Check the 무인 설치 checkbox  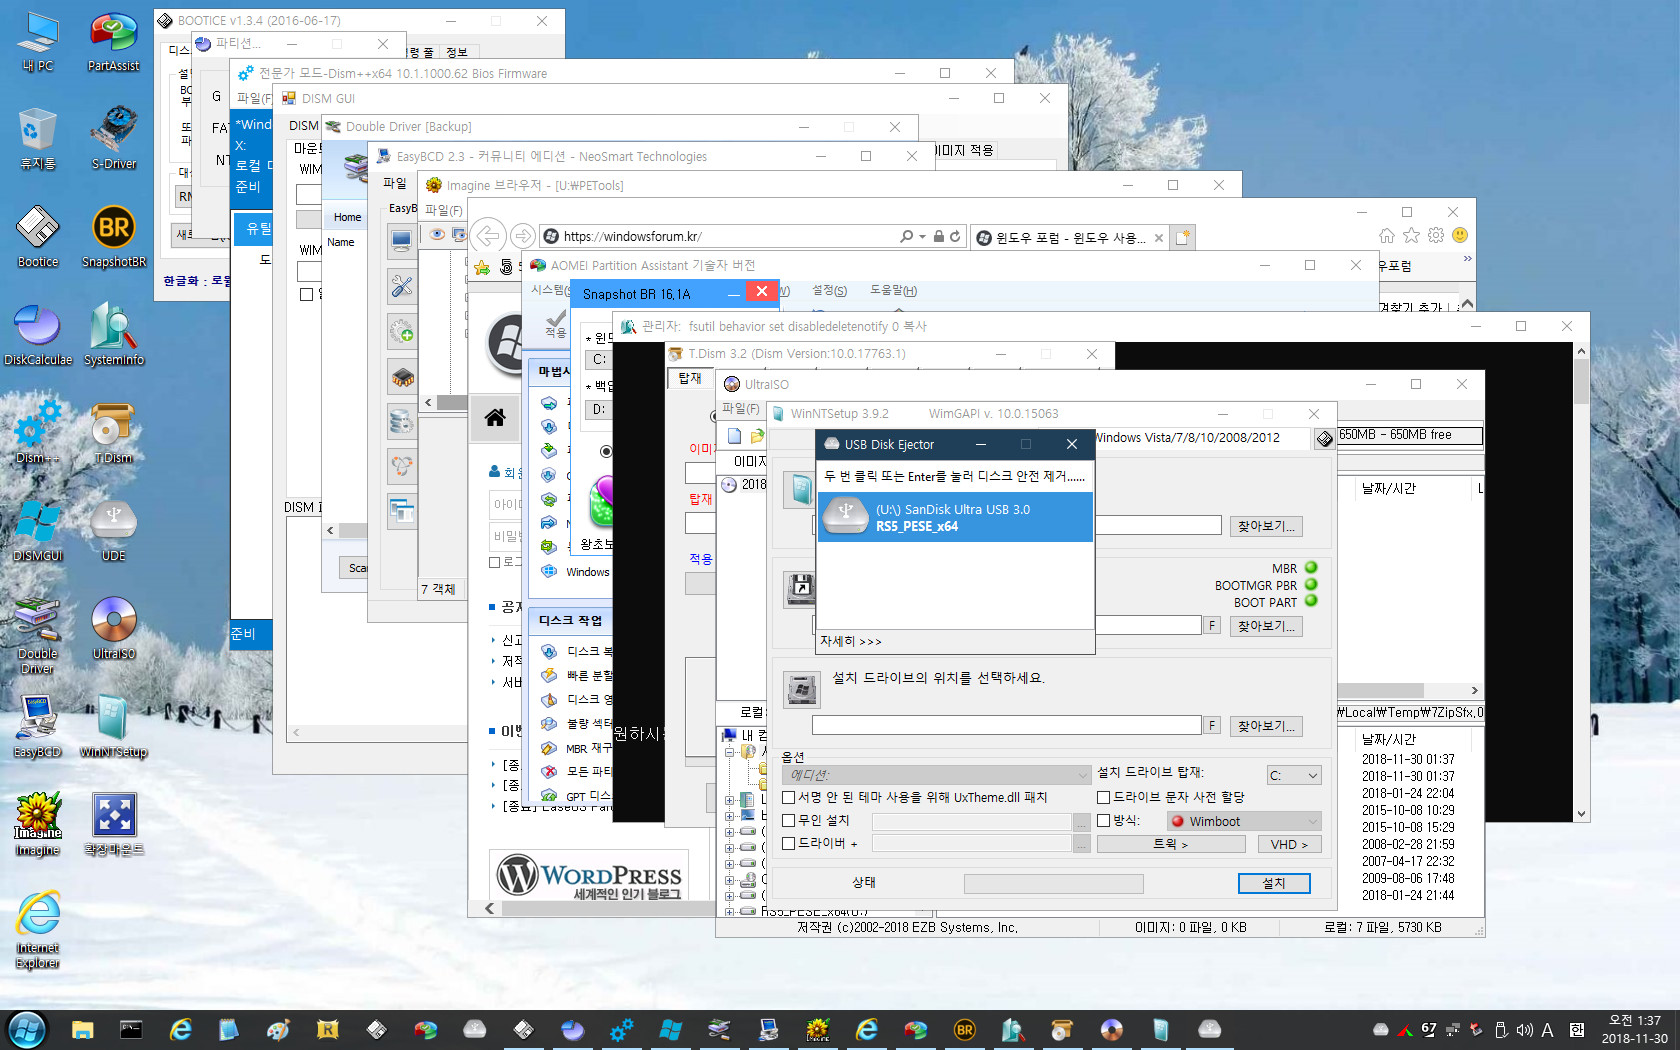pos(788,820)
